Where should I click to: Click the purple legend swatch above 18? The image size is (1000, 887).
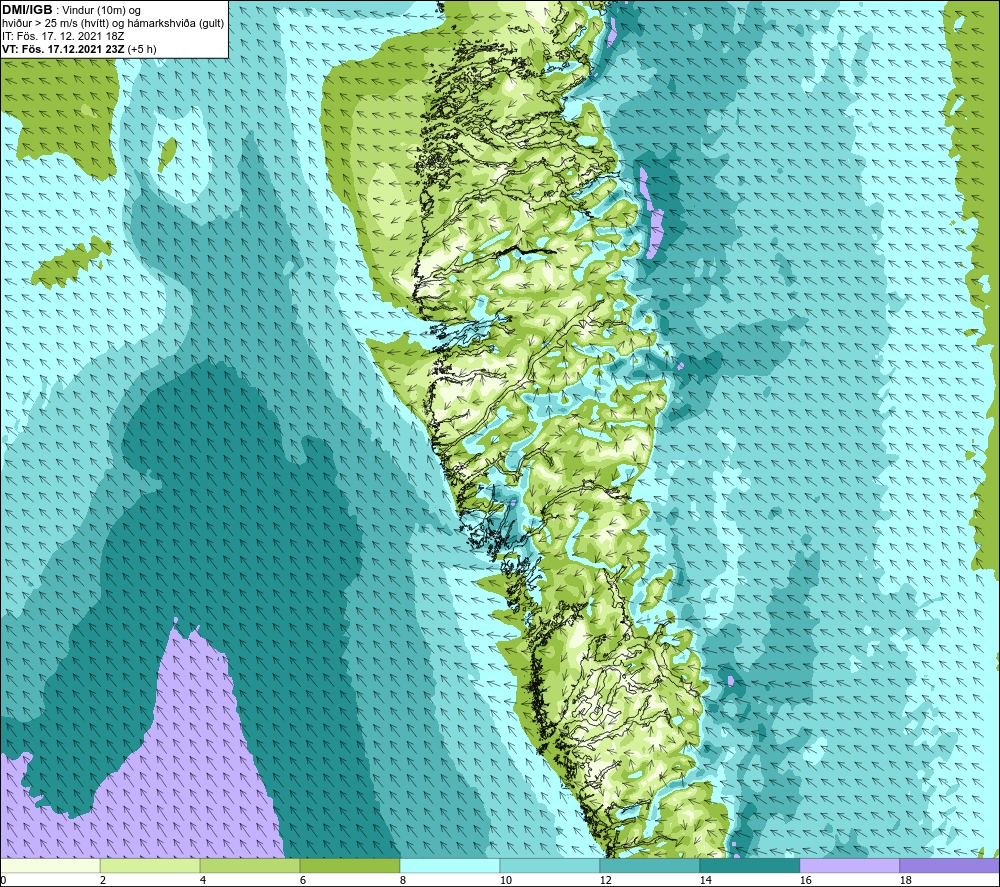coord(950,865)
